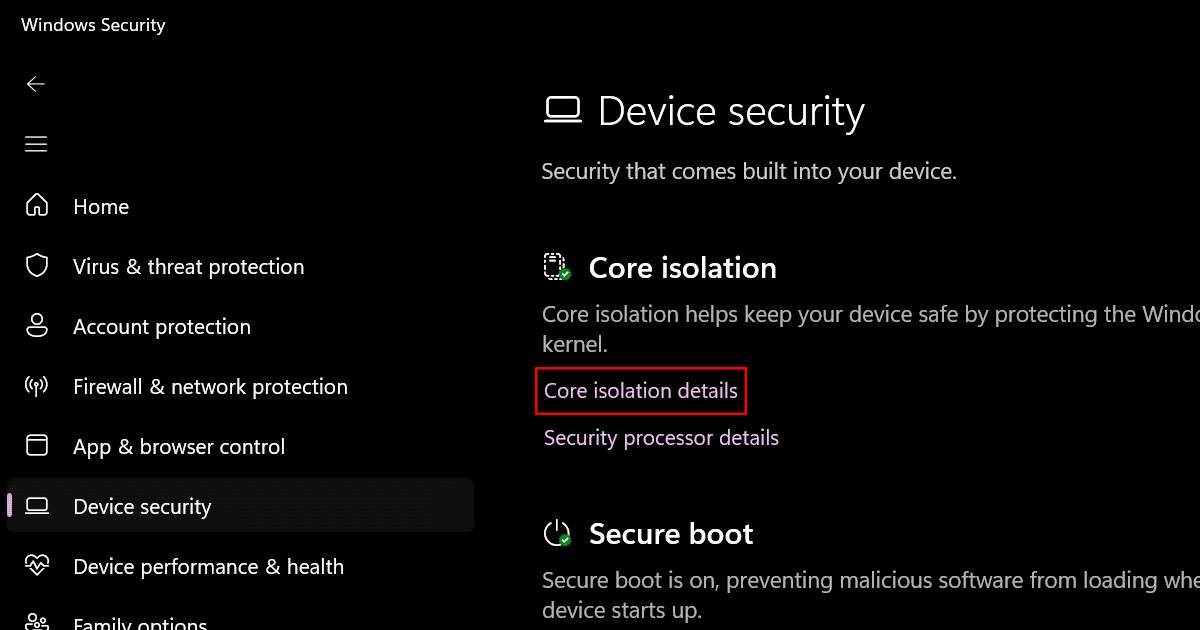This screenshot has width=1200, height=630.
Task: Click the Device security laptop header icon
Action: [x=562, y=111]
